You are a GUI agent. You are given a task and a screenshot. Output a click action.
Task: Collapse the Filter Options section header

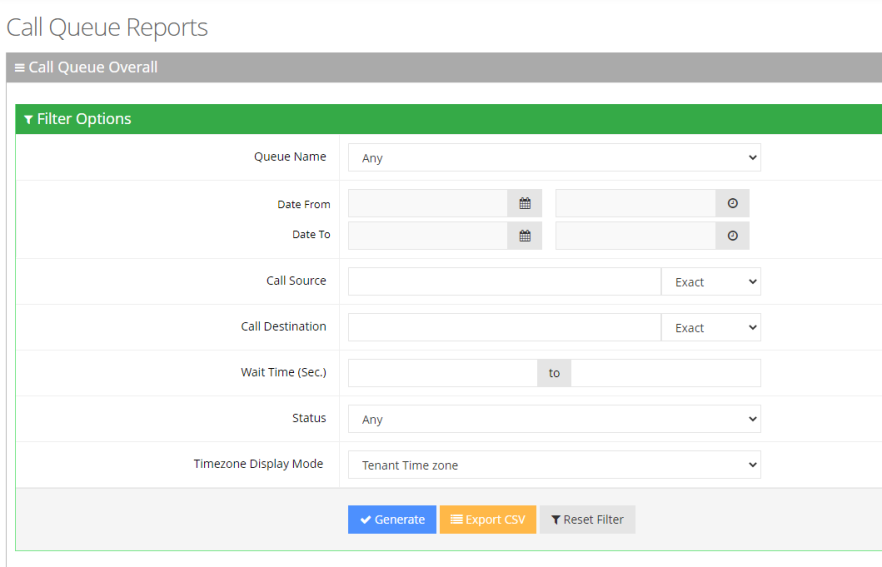click(78, 119)
